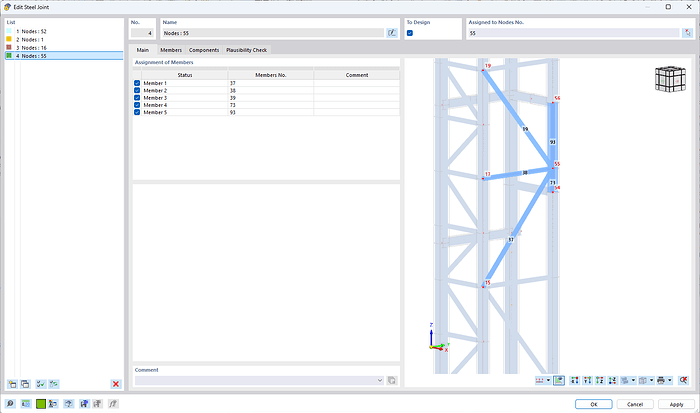700x413 pixels.
Task: Click the pick nodes icon beside Assigned Nodes
Action: tap(688, 33)
